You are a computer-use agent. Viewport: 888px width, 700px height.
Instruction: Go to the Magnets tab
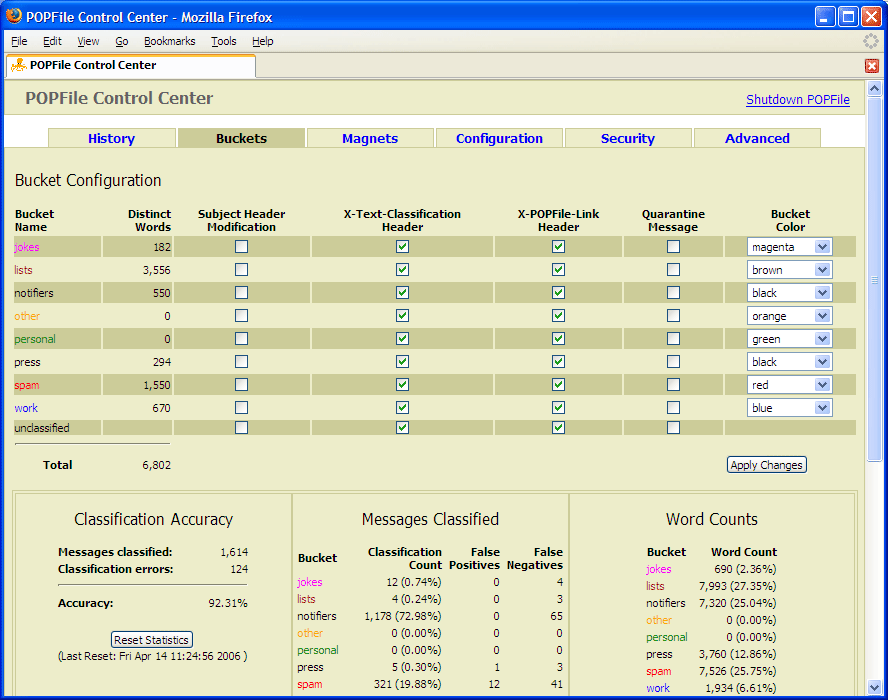click(x=370, y=138)
